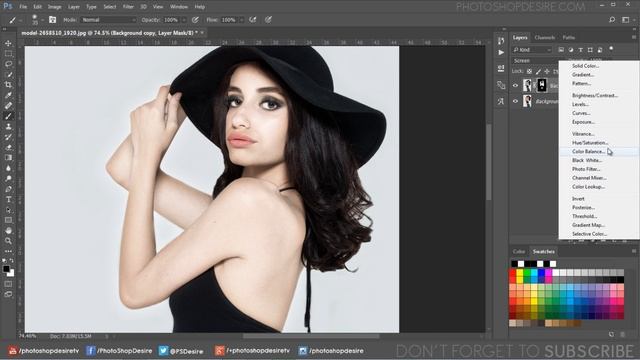
Task: Select the Eyedropper tool
Action: [x=8, y=95]
